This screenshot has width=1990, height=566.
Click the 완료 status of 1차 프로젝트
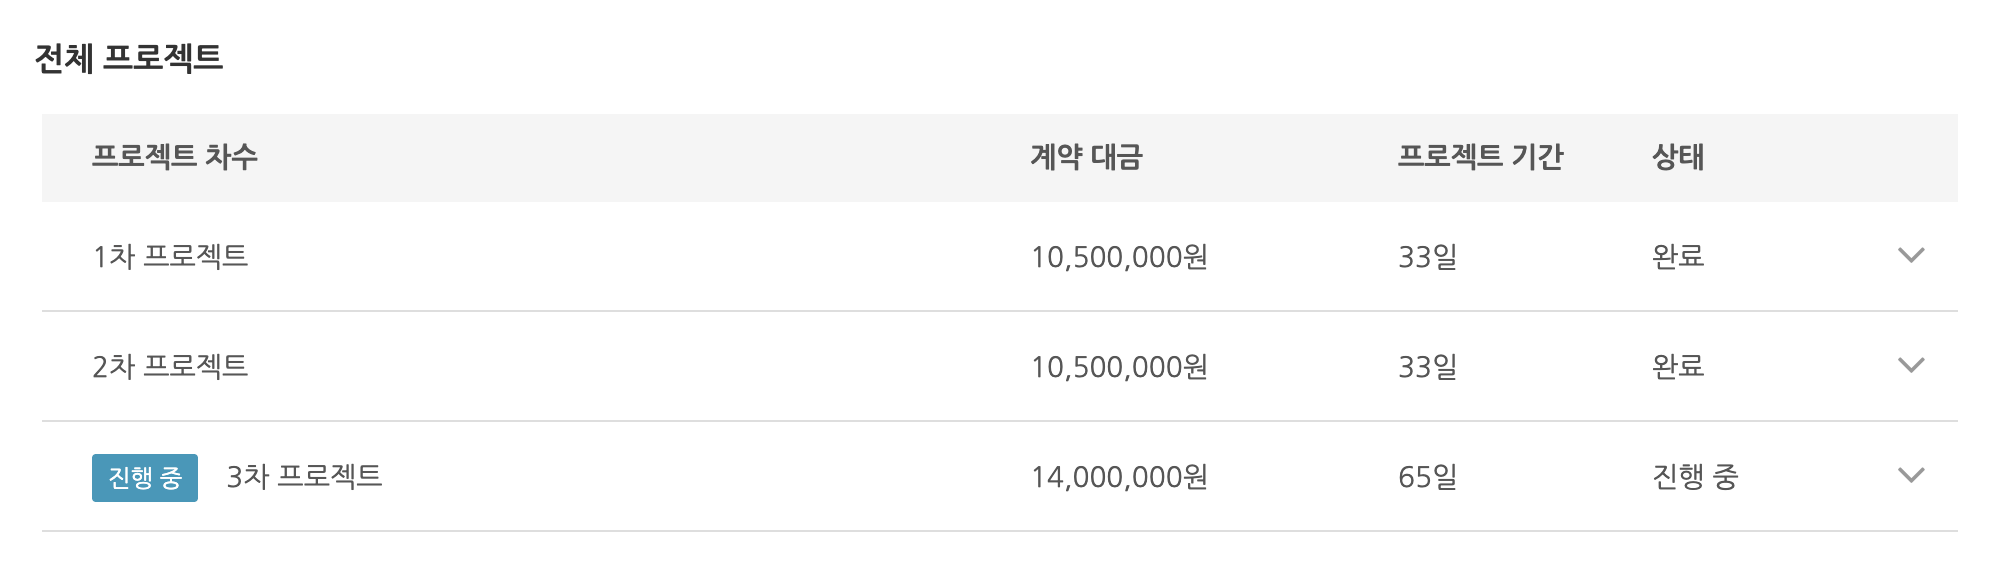click(1678, 257)
